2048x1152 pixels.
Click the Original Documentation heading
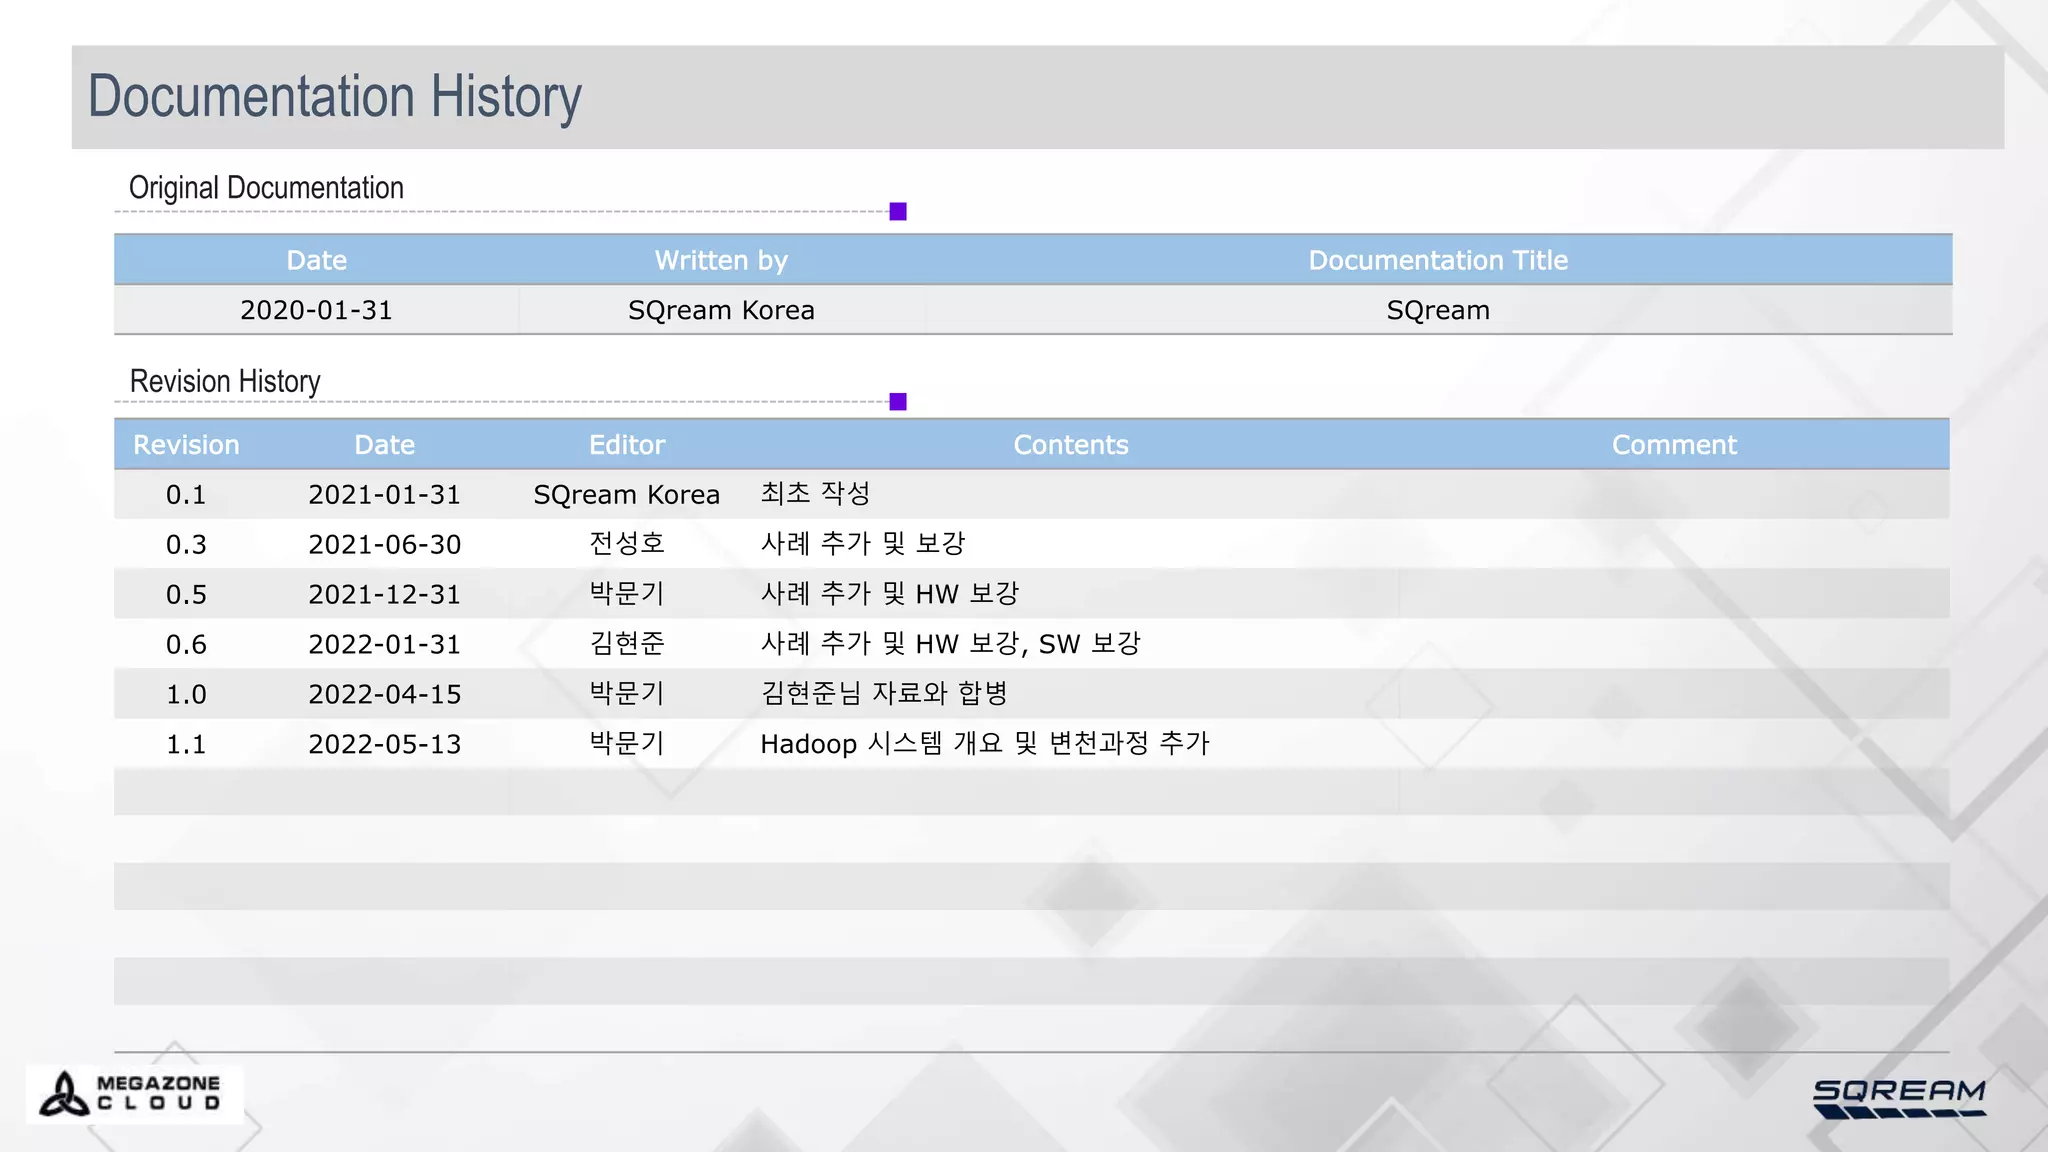point(266,188)
